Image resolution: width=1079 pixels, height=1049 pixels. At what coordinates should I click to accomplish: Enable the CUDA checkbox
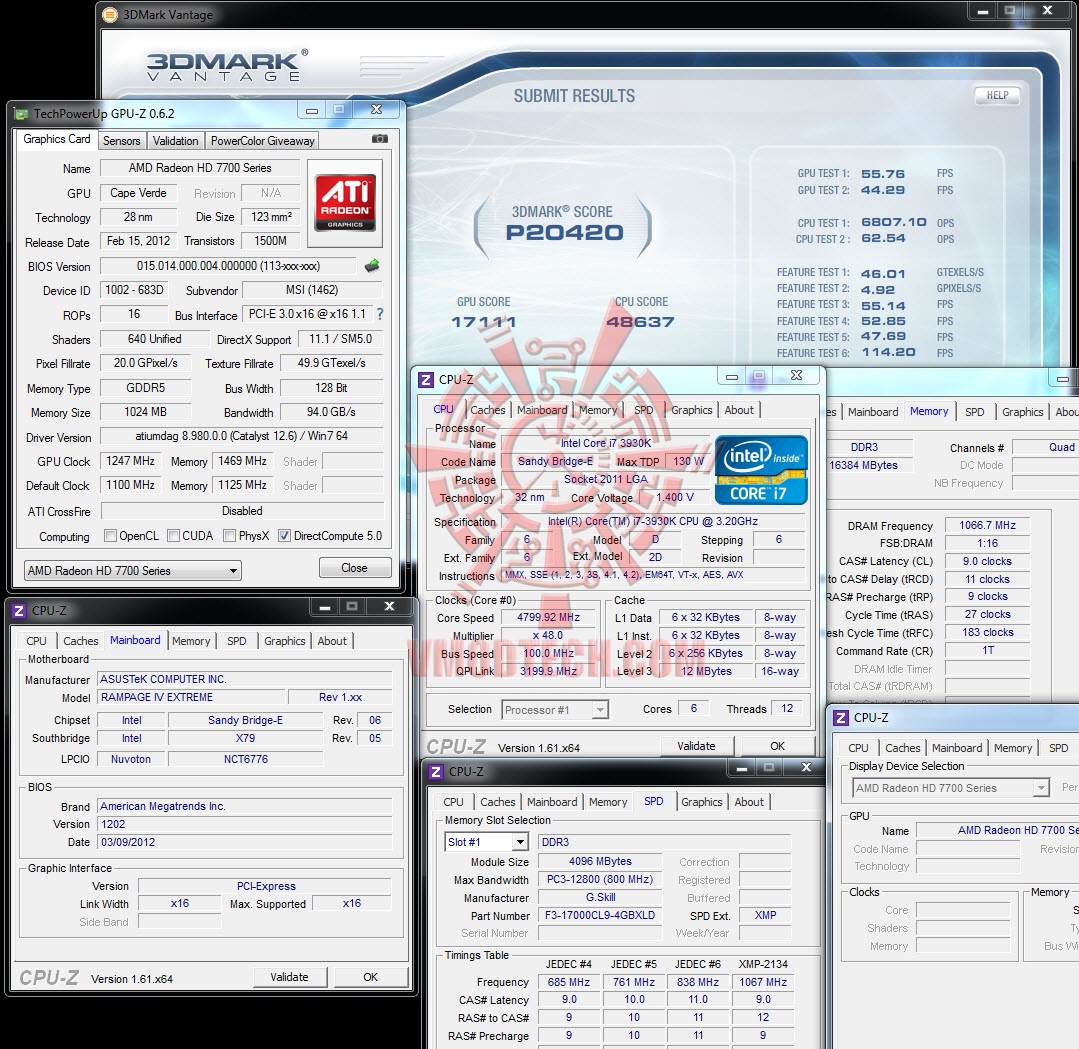[174, 536]
